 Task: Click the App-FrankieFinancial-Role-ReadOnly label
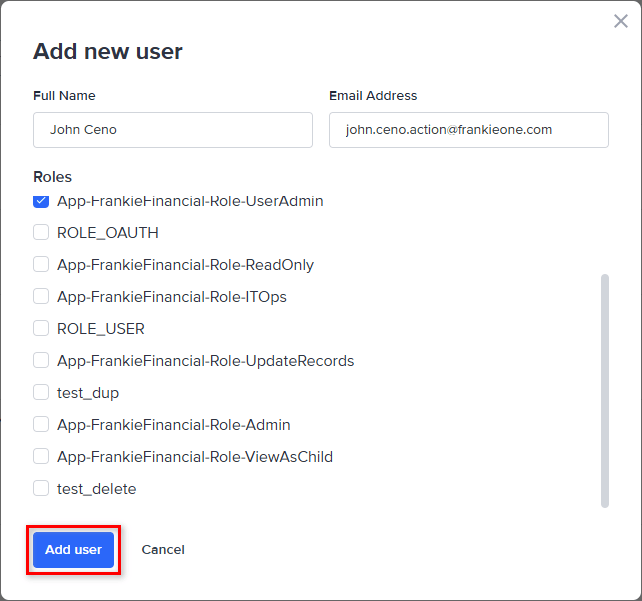click(x=185, y=265)
